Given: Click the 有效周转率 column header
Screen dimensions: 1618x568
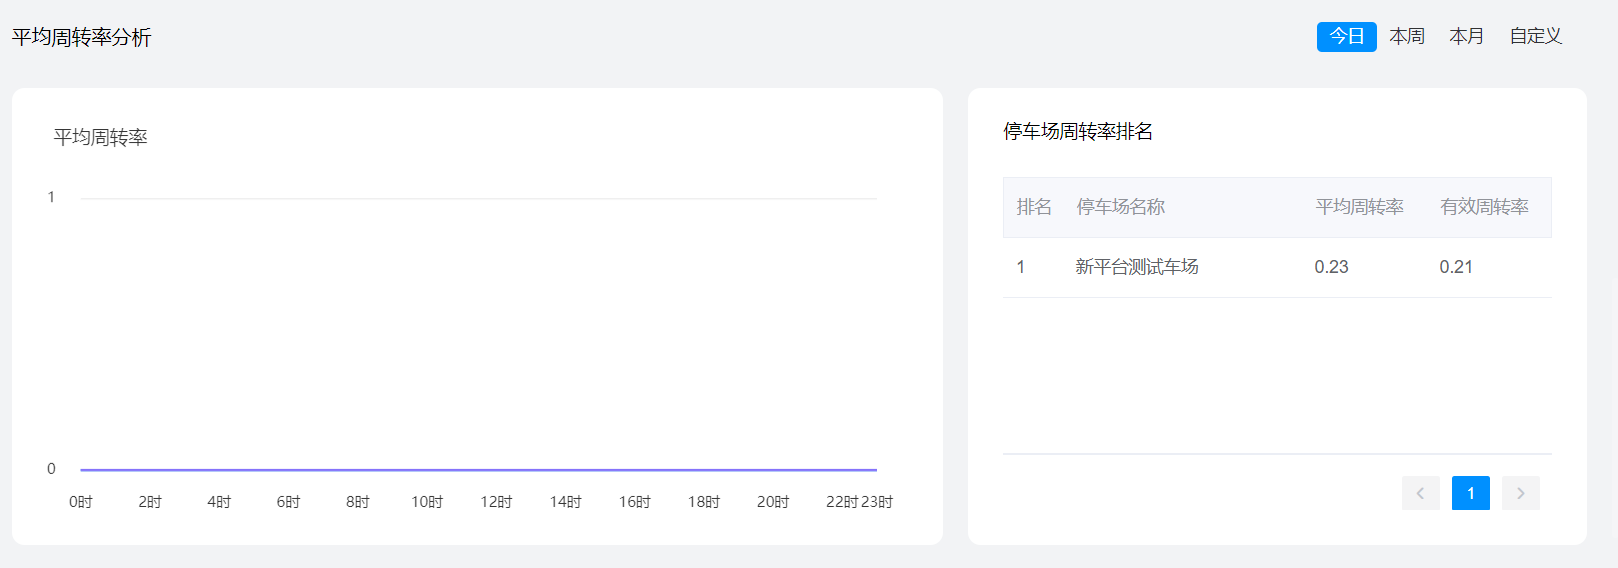Looking at the screenshot, I should pyautogui.click(x=1484, y=207).
